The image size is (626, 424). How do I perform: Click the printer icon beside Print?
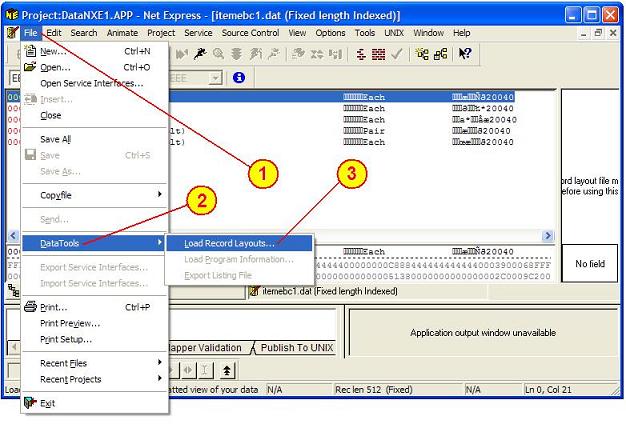pos(30,307)
